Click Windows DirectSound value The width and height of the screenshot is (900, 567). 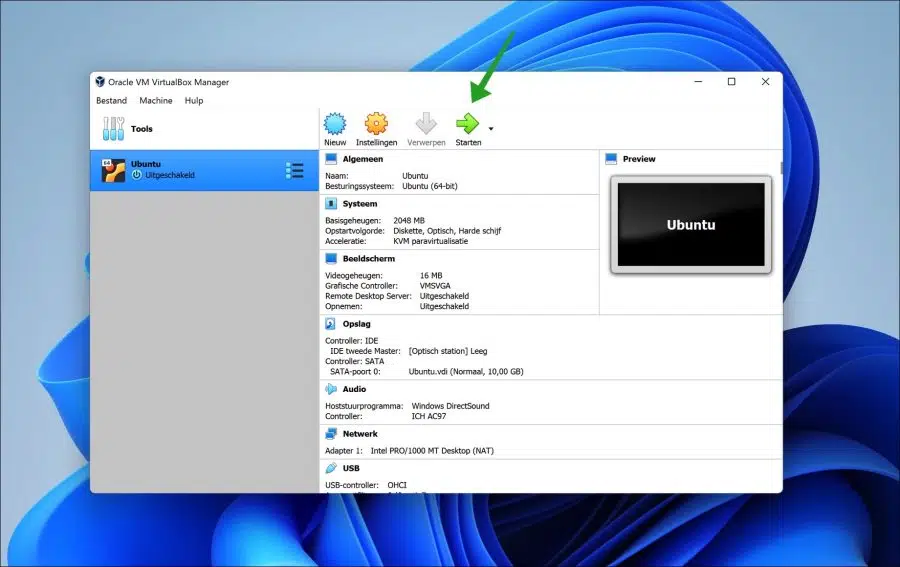pyautogui.click(x=451, y=406)
